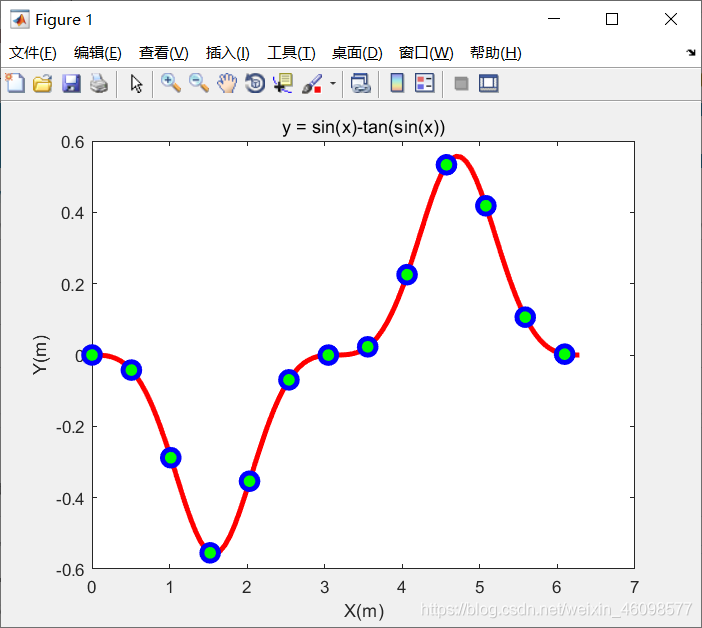Activate the Zoom In magnifier tool
This screenshot has height=628, width=702.
[171, 83]
